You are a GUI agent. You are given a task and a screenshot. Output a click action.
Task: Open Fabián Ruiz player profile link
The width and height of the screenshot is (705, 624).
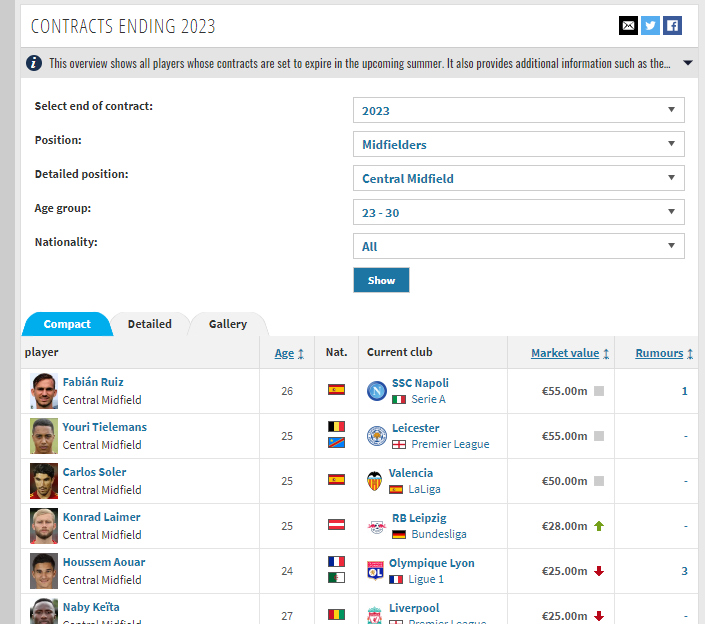pyautogui.click(x=93, y=382)
